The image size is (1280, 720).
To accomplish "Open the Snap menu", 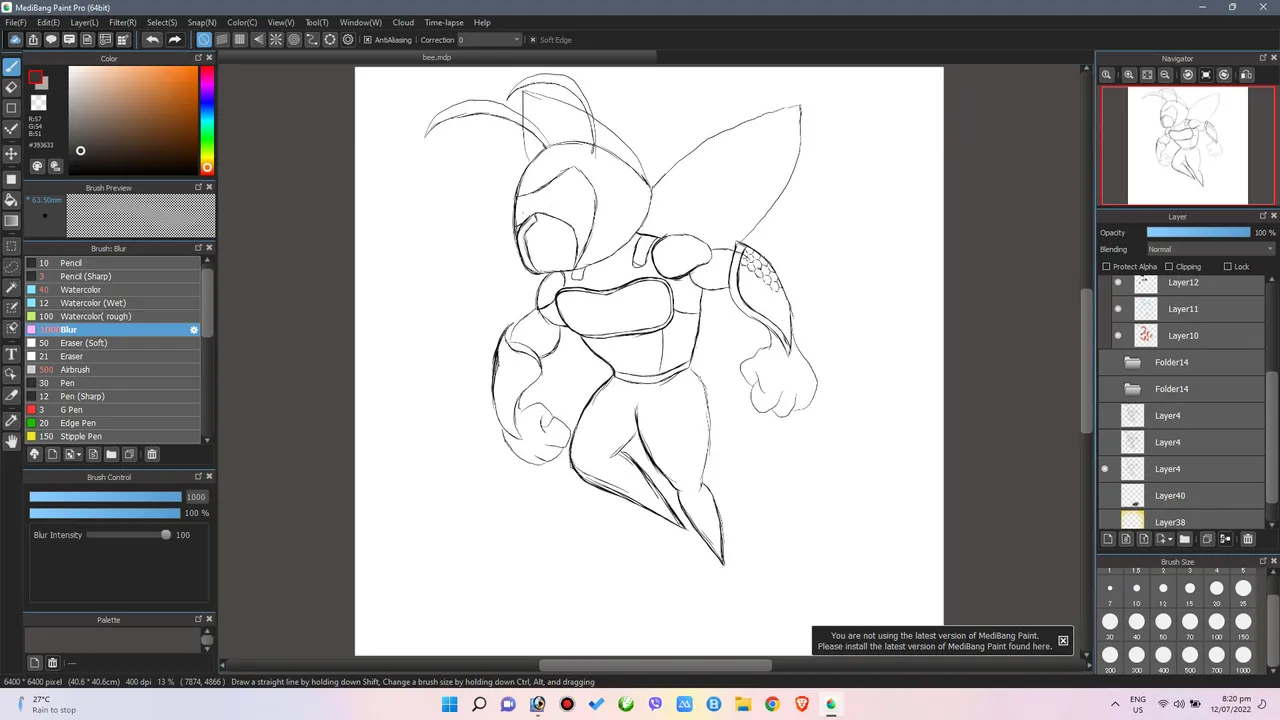I will tap(202, 22).
